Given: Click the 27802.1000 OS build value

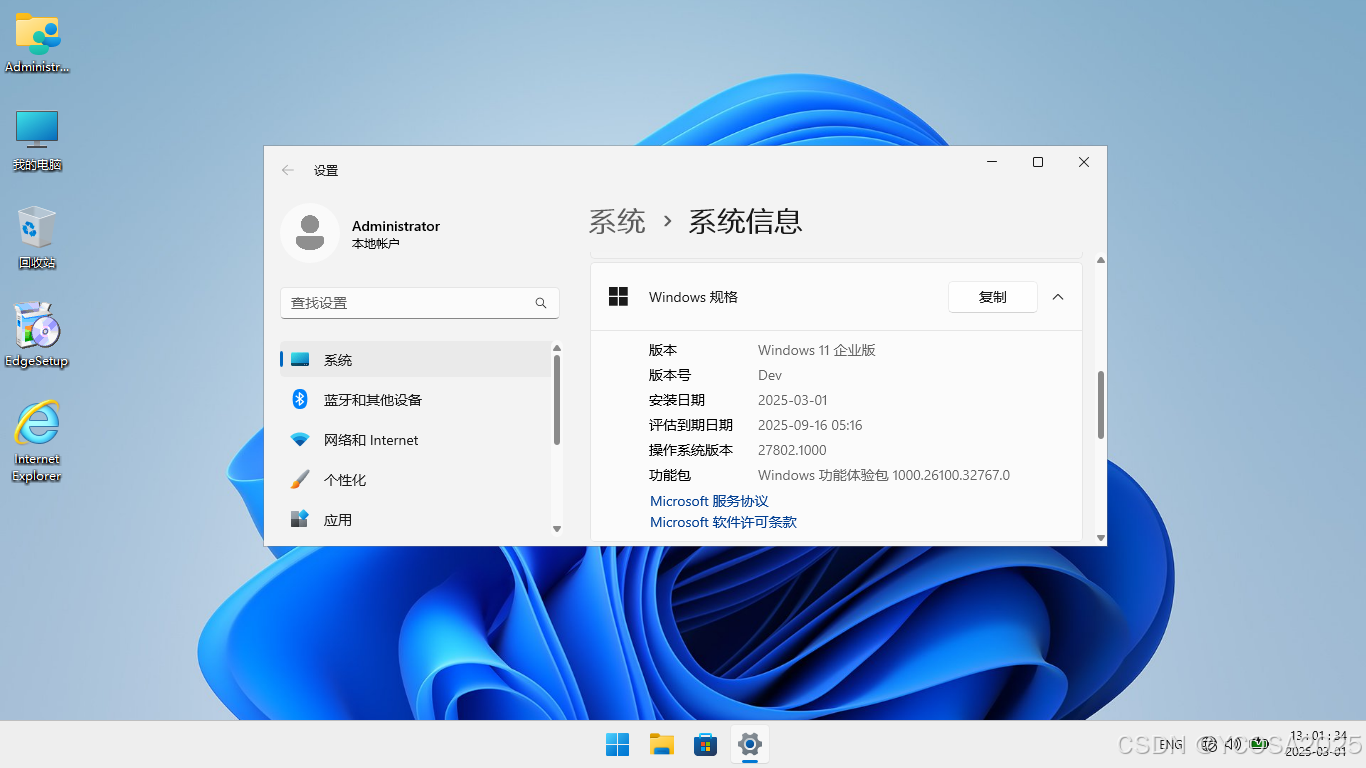Looking at the screenshot, I should [x=792, y=450].
